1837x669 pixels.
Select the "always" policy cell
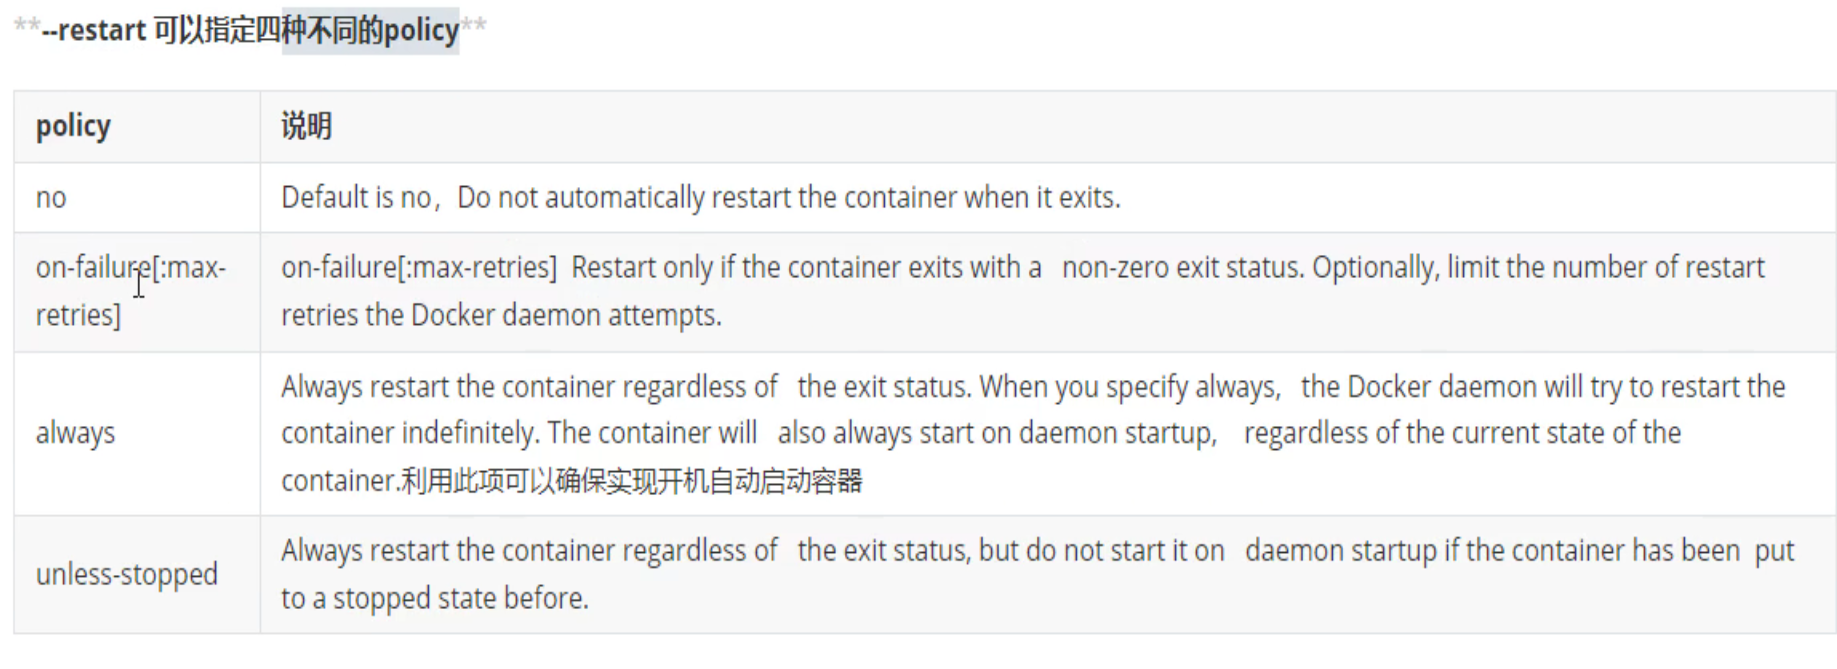click(75, 433)
